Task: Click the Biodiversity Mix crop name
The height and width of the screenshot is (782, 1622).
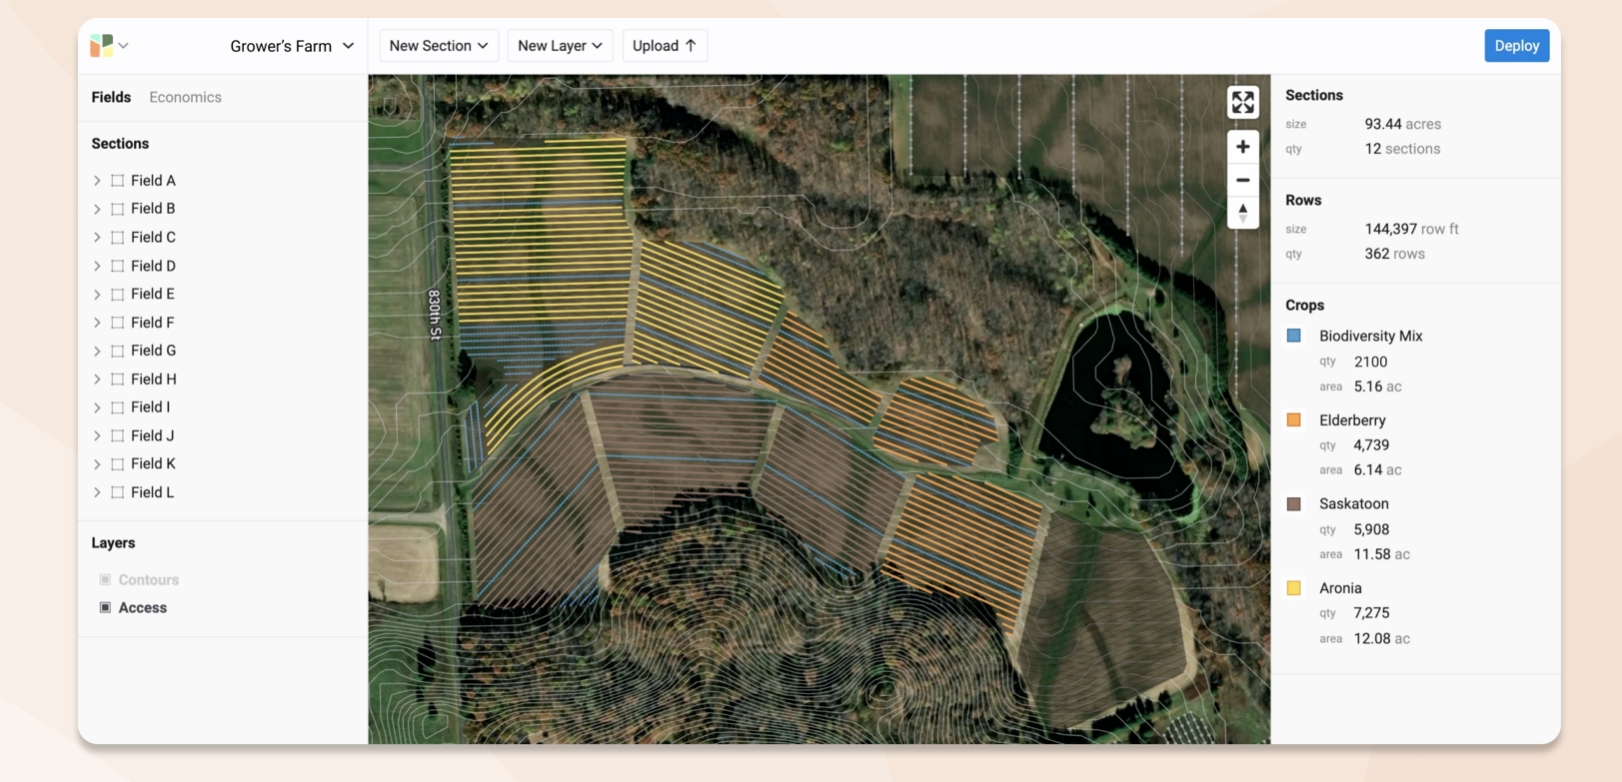Action: coord(1371,336)
